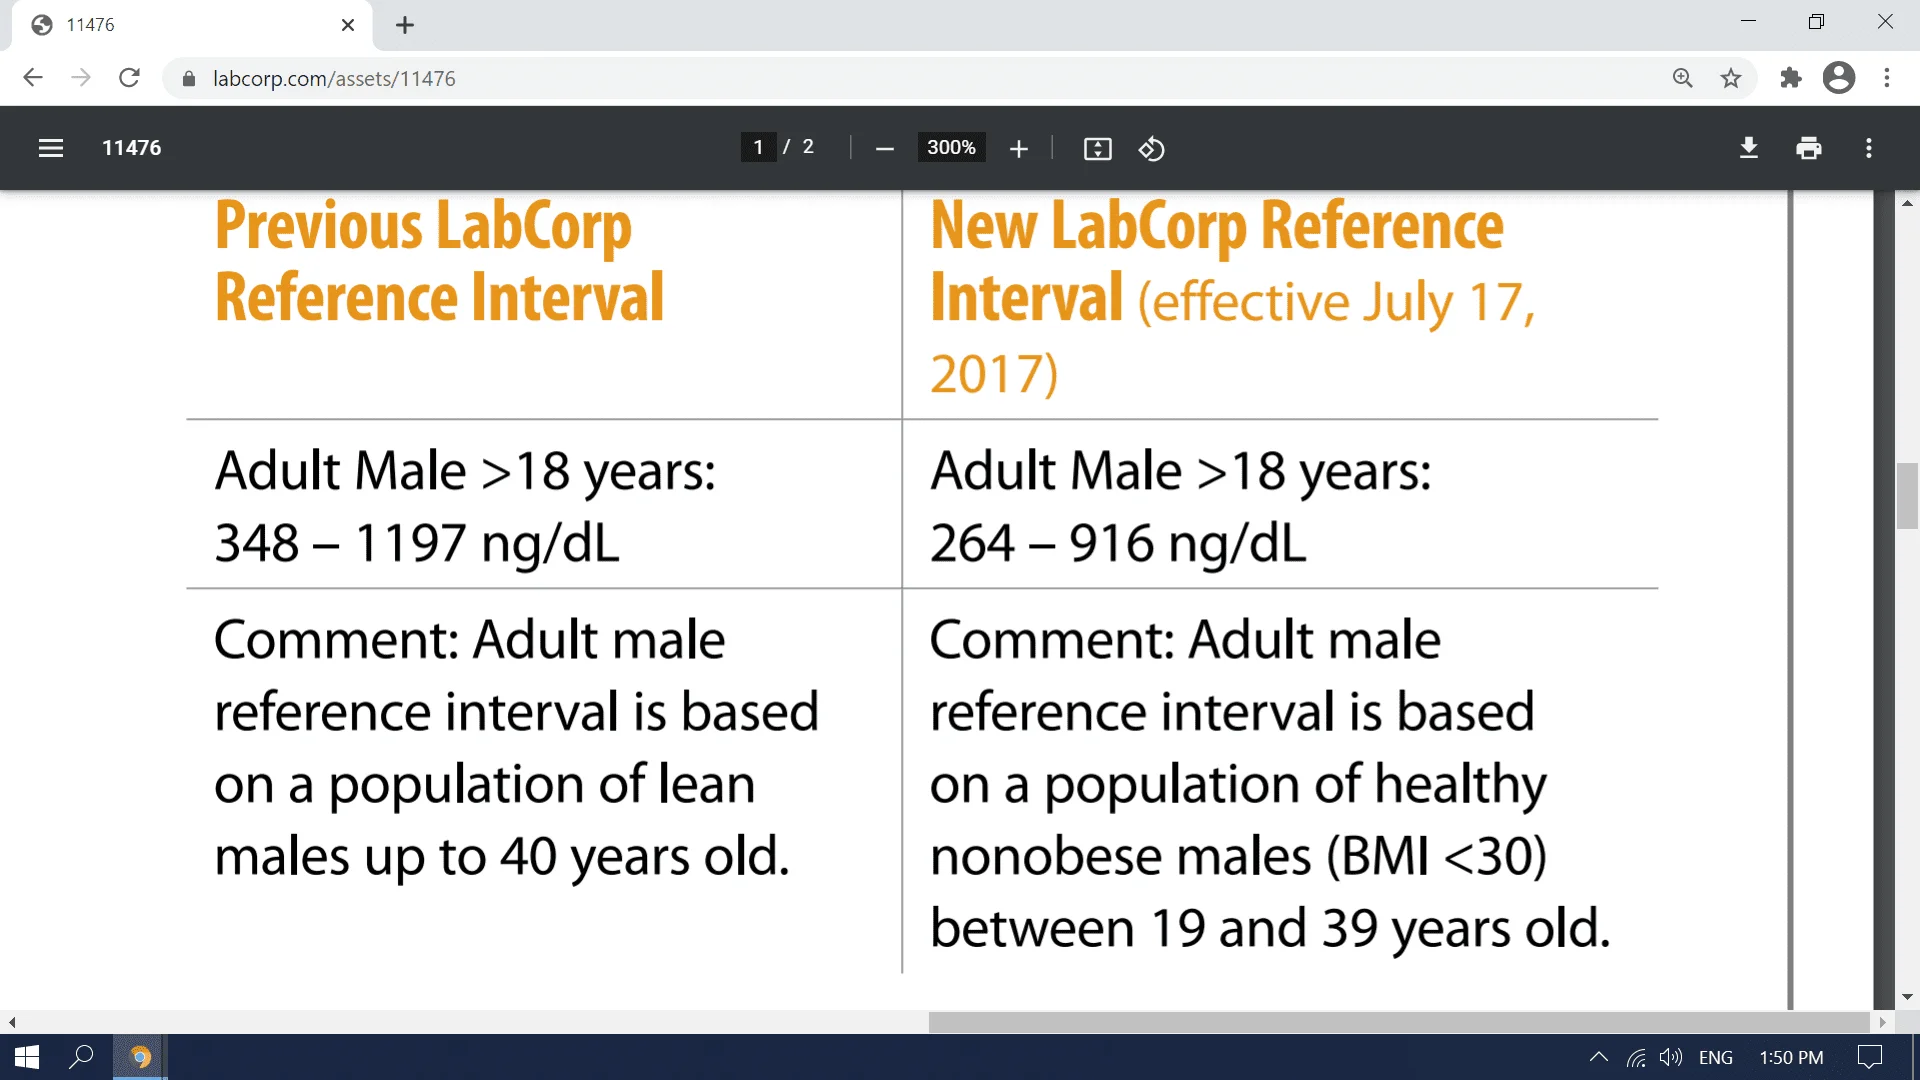Open a new browser tab

[404, 25]
